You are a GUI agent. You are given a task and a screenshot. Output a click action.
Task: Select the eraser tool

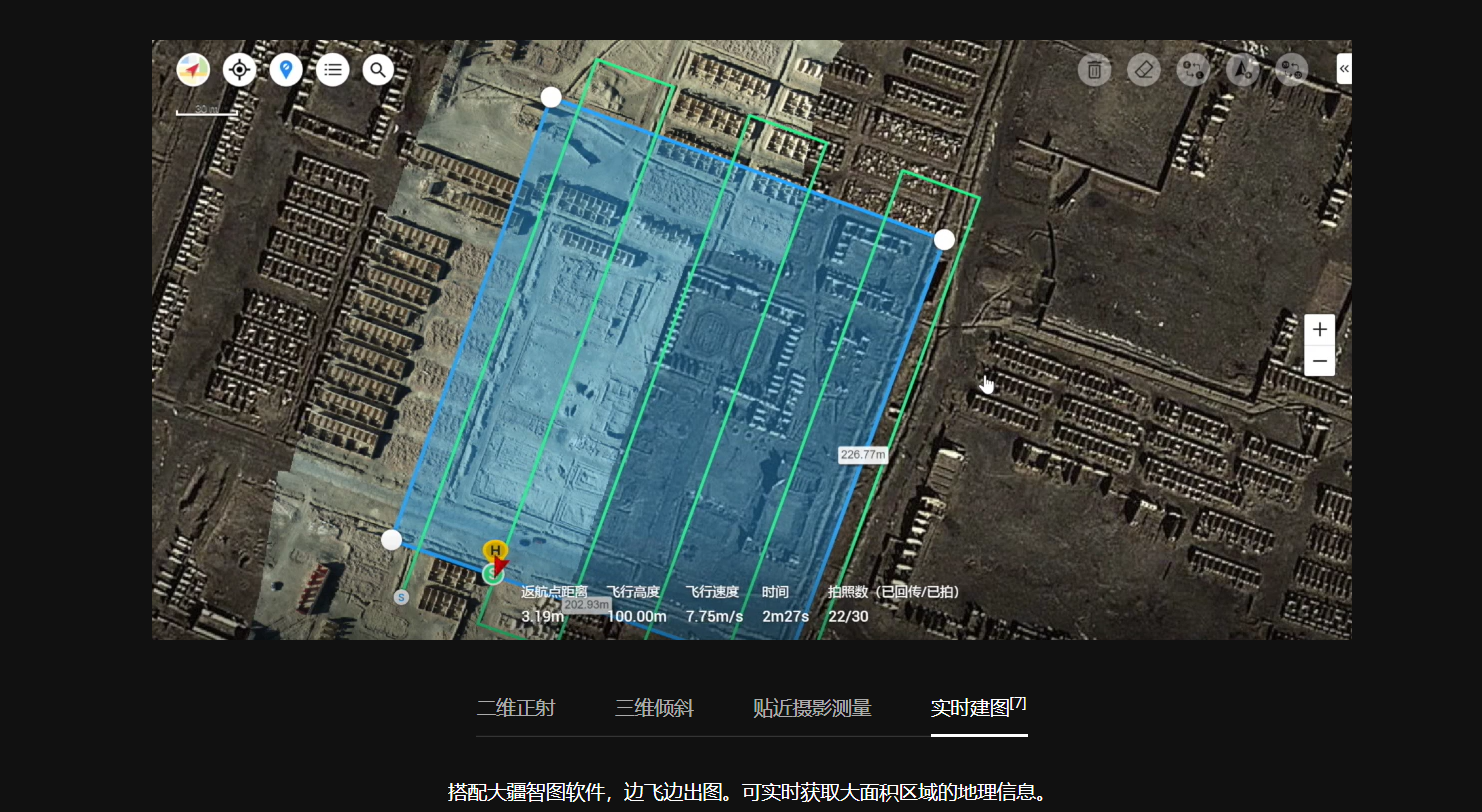[1144, 70]
